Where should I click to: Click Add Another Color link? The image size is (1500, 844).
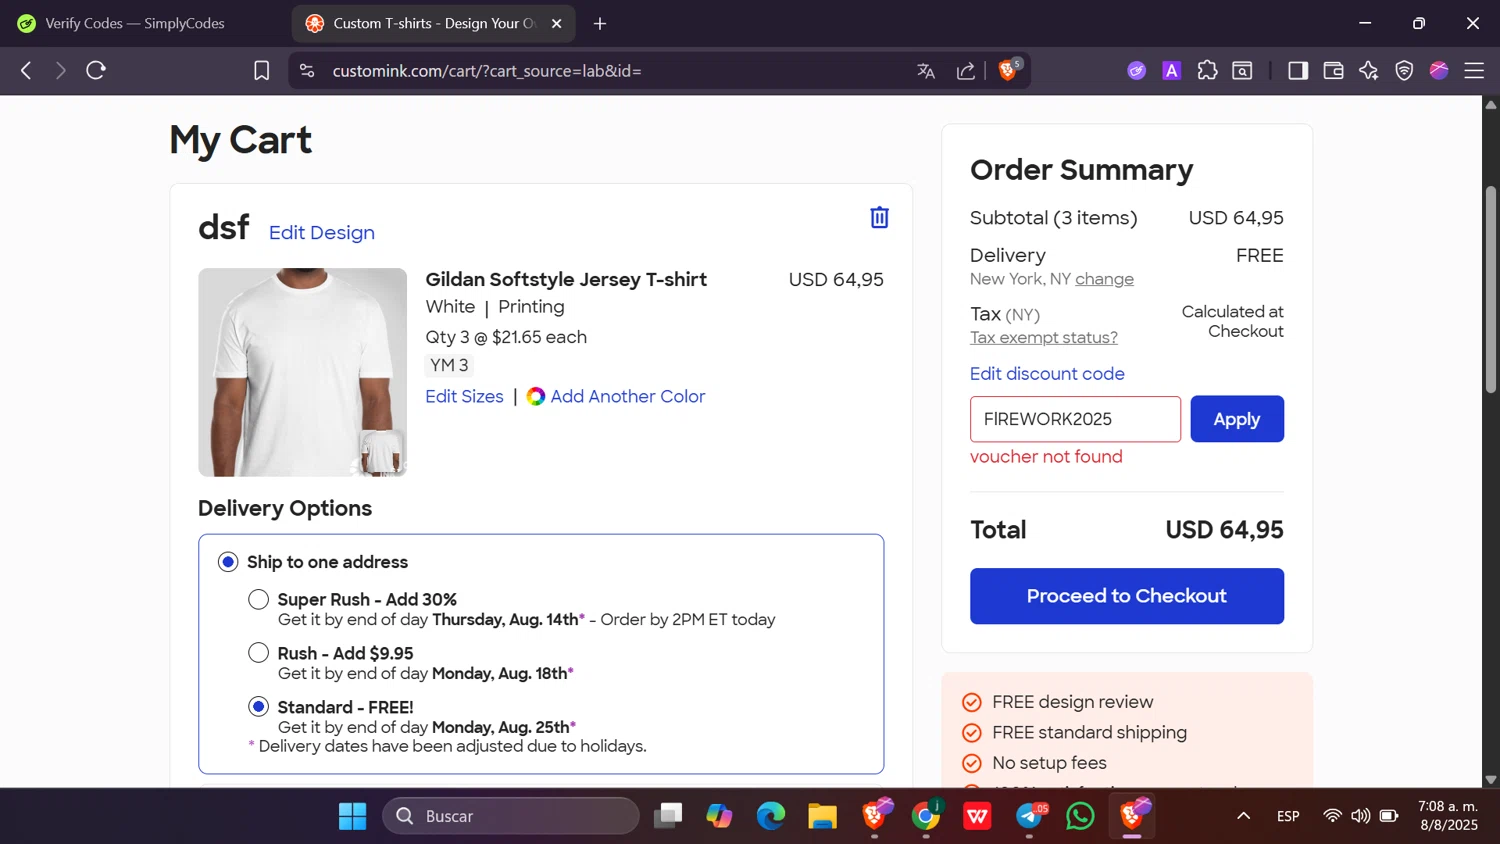coord(628,396)
